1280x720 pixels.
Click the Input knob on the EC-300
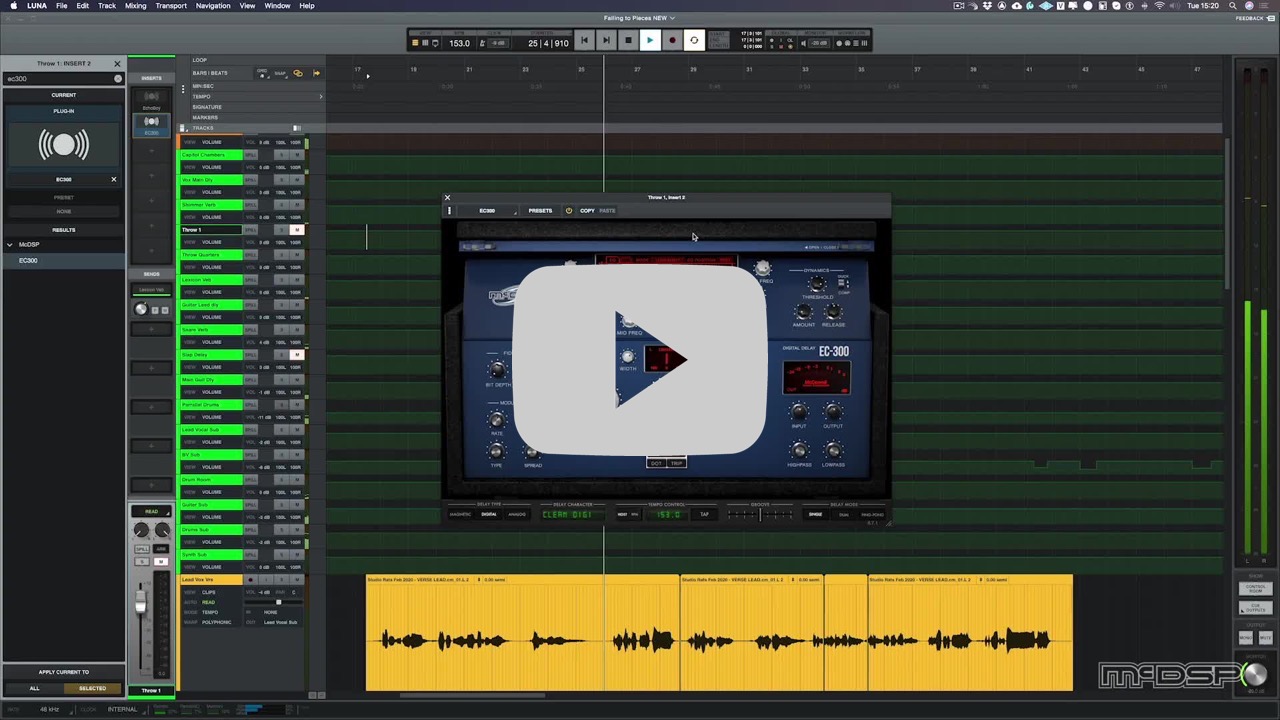pyautogui.click(x=799, y=412)
